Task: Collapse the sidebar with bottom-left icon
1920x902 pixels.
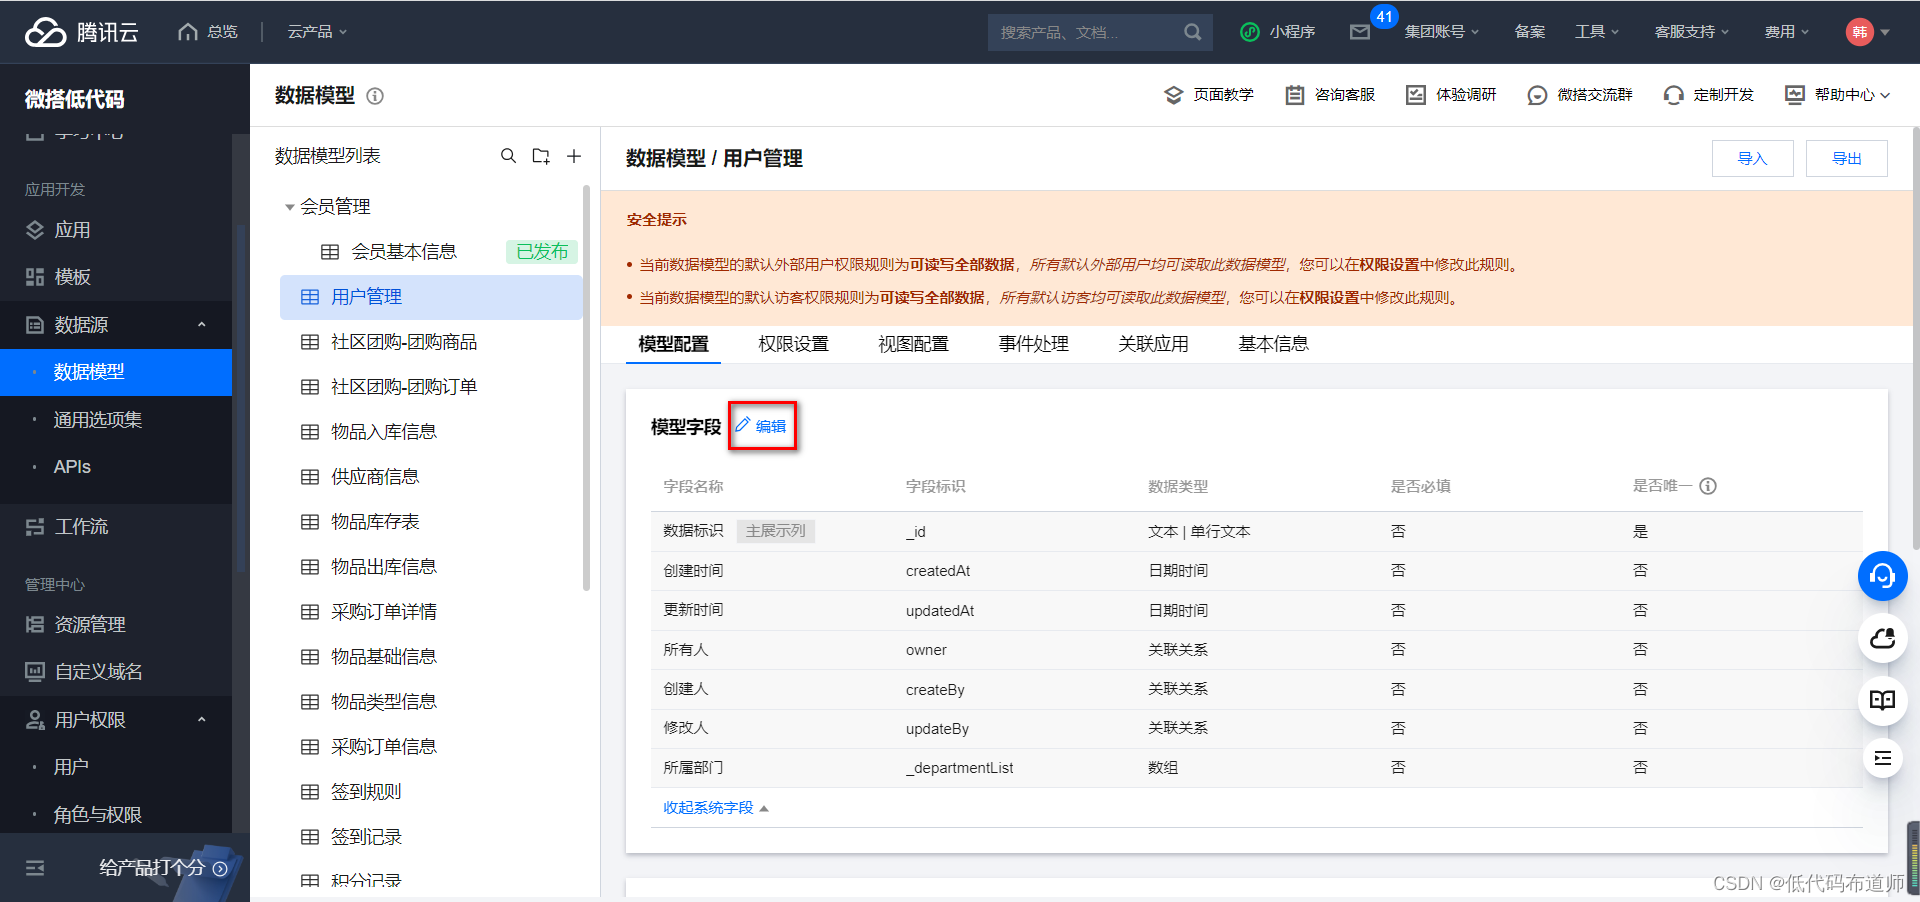Action: coord(35,868)
